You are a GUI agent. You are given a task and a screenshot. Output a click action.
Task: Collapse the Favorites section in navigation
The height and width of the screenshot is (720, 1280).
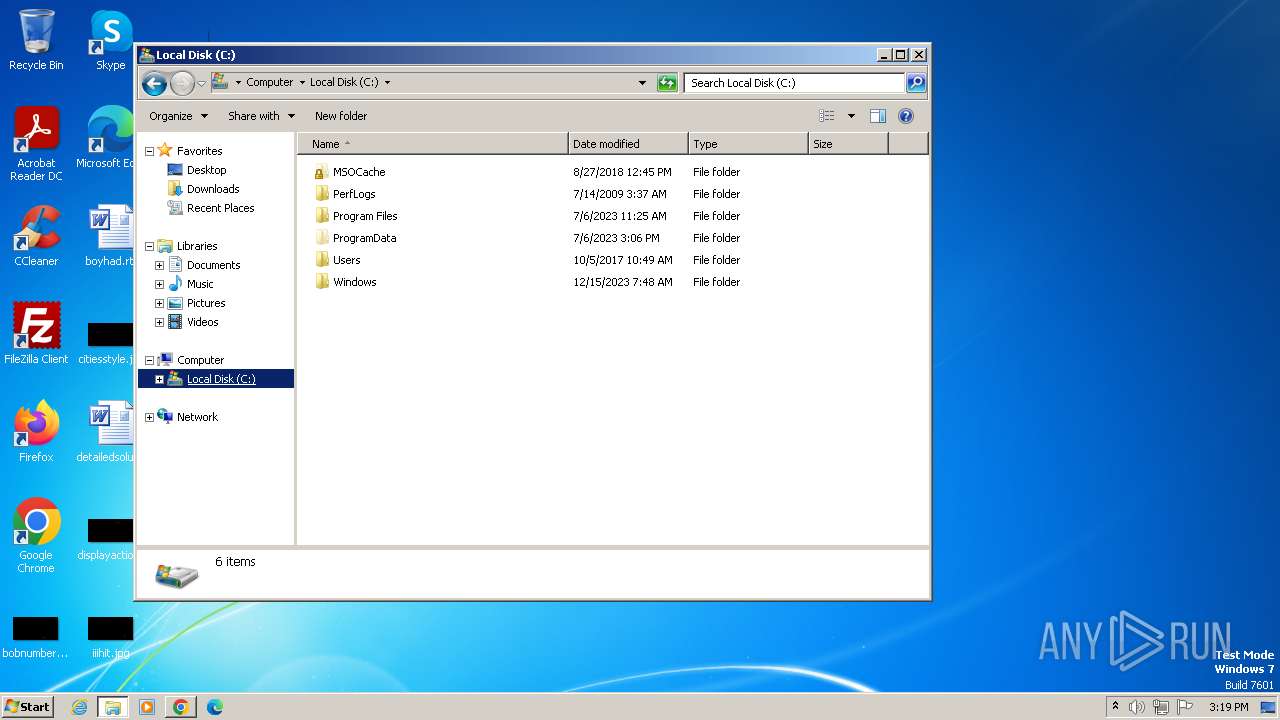click(150, 151)
